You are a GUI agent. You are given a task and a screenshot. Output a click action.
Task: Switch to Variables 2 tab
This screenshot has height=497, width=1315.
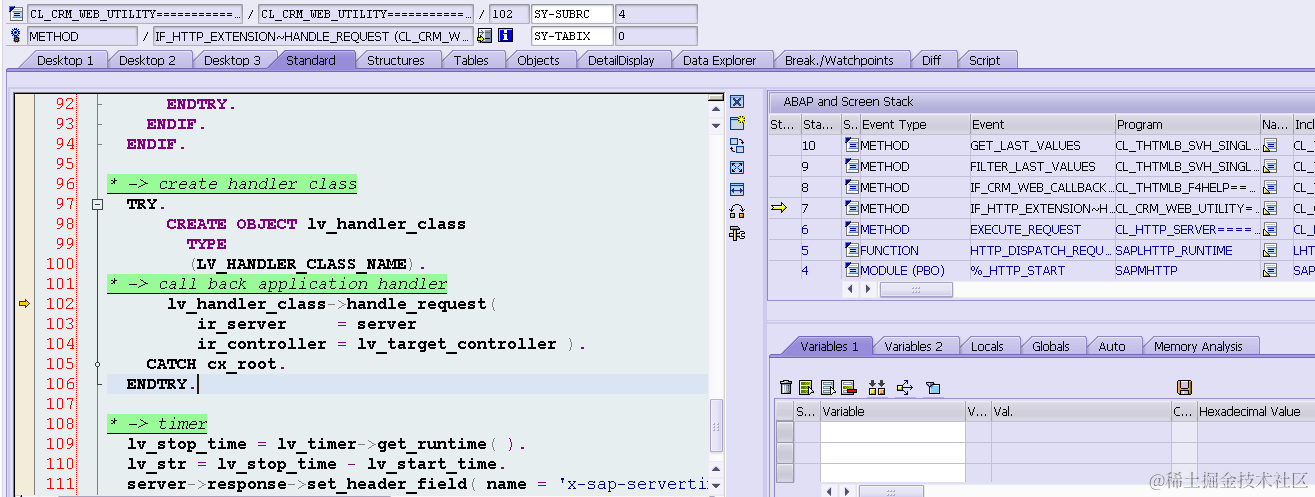coord(913,346)
